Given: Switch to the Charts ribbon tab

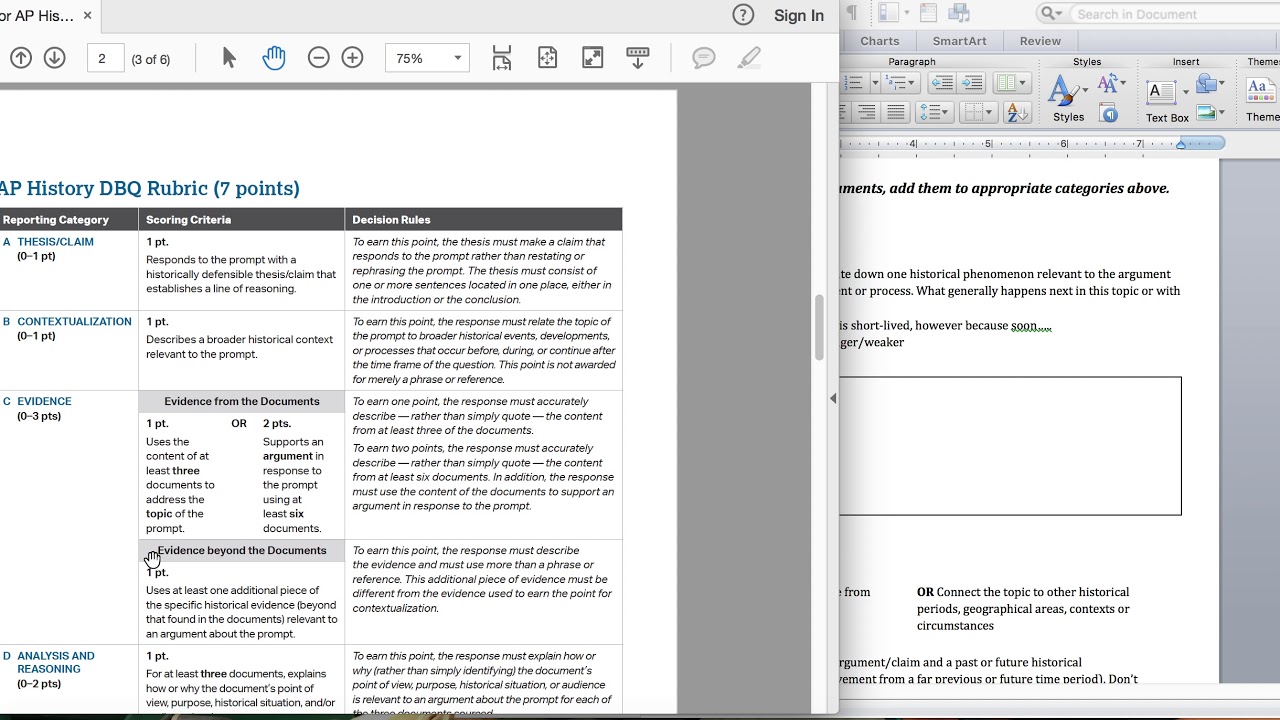Looking at the screenshot, I should [880, 41].
